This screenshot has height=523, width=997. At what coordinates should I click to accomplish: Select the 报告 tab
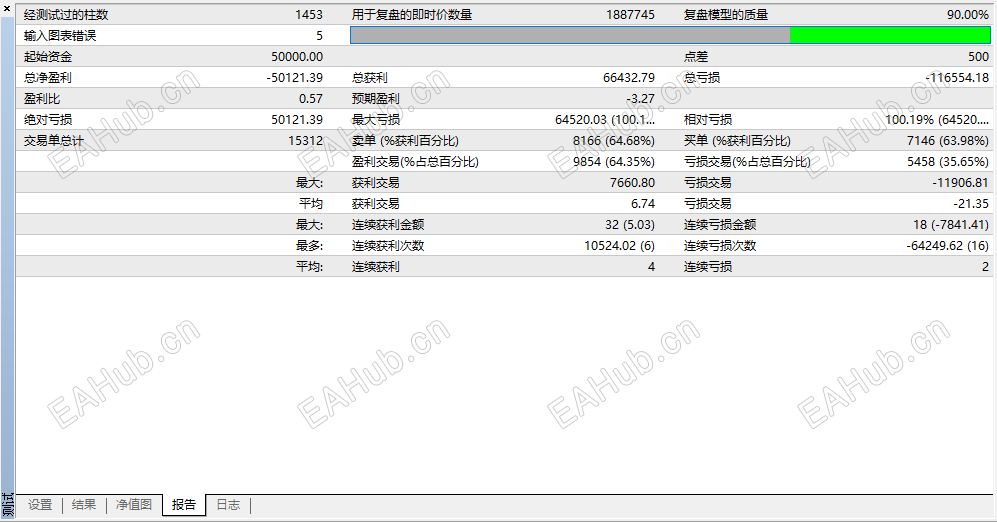[x=184, y=505]
